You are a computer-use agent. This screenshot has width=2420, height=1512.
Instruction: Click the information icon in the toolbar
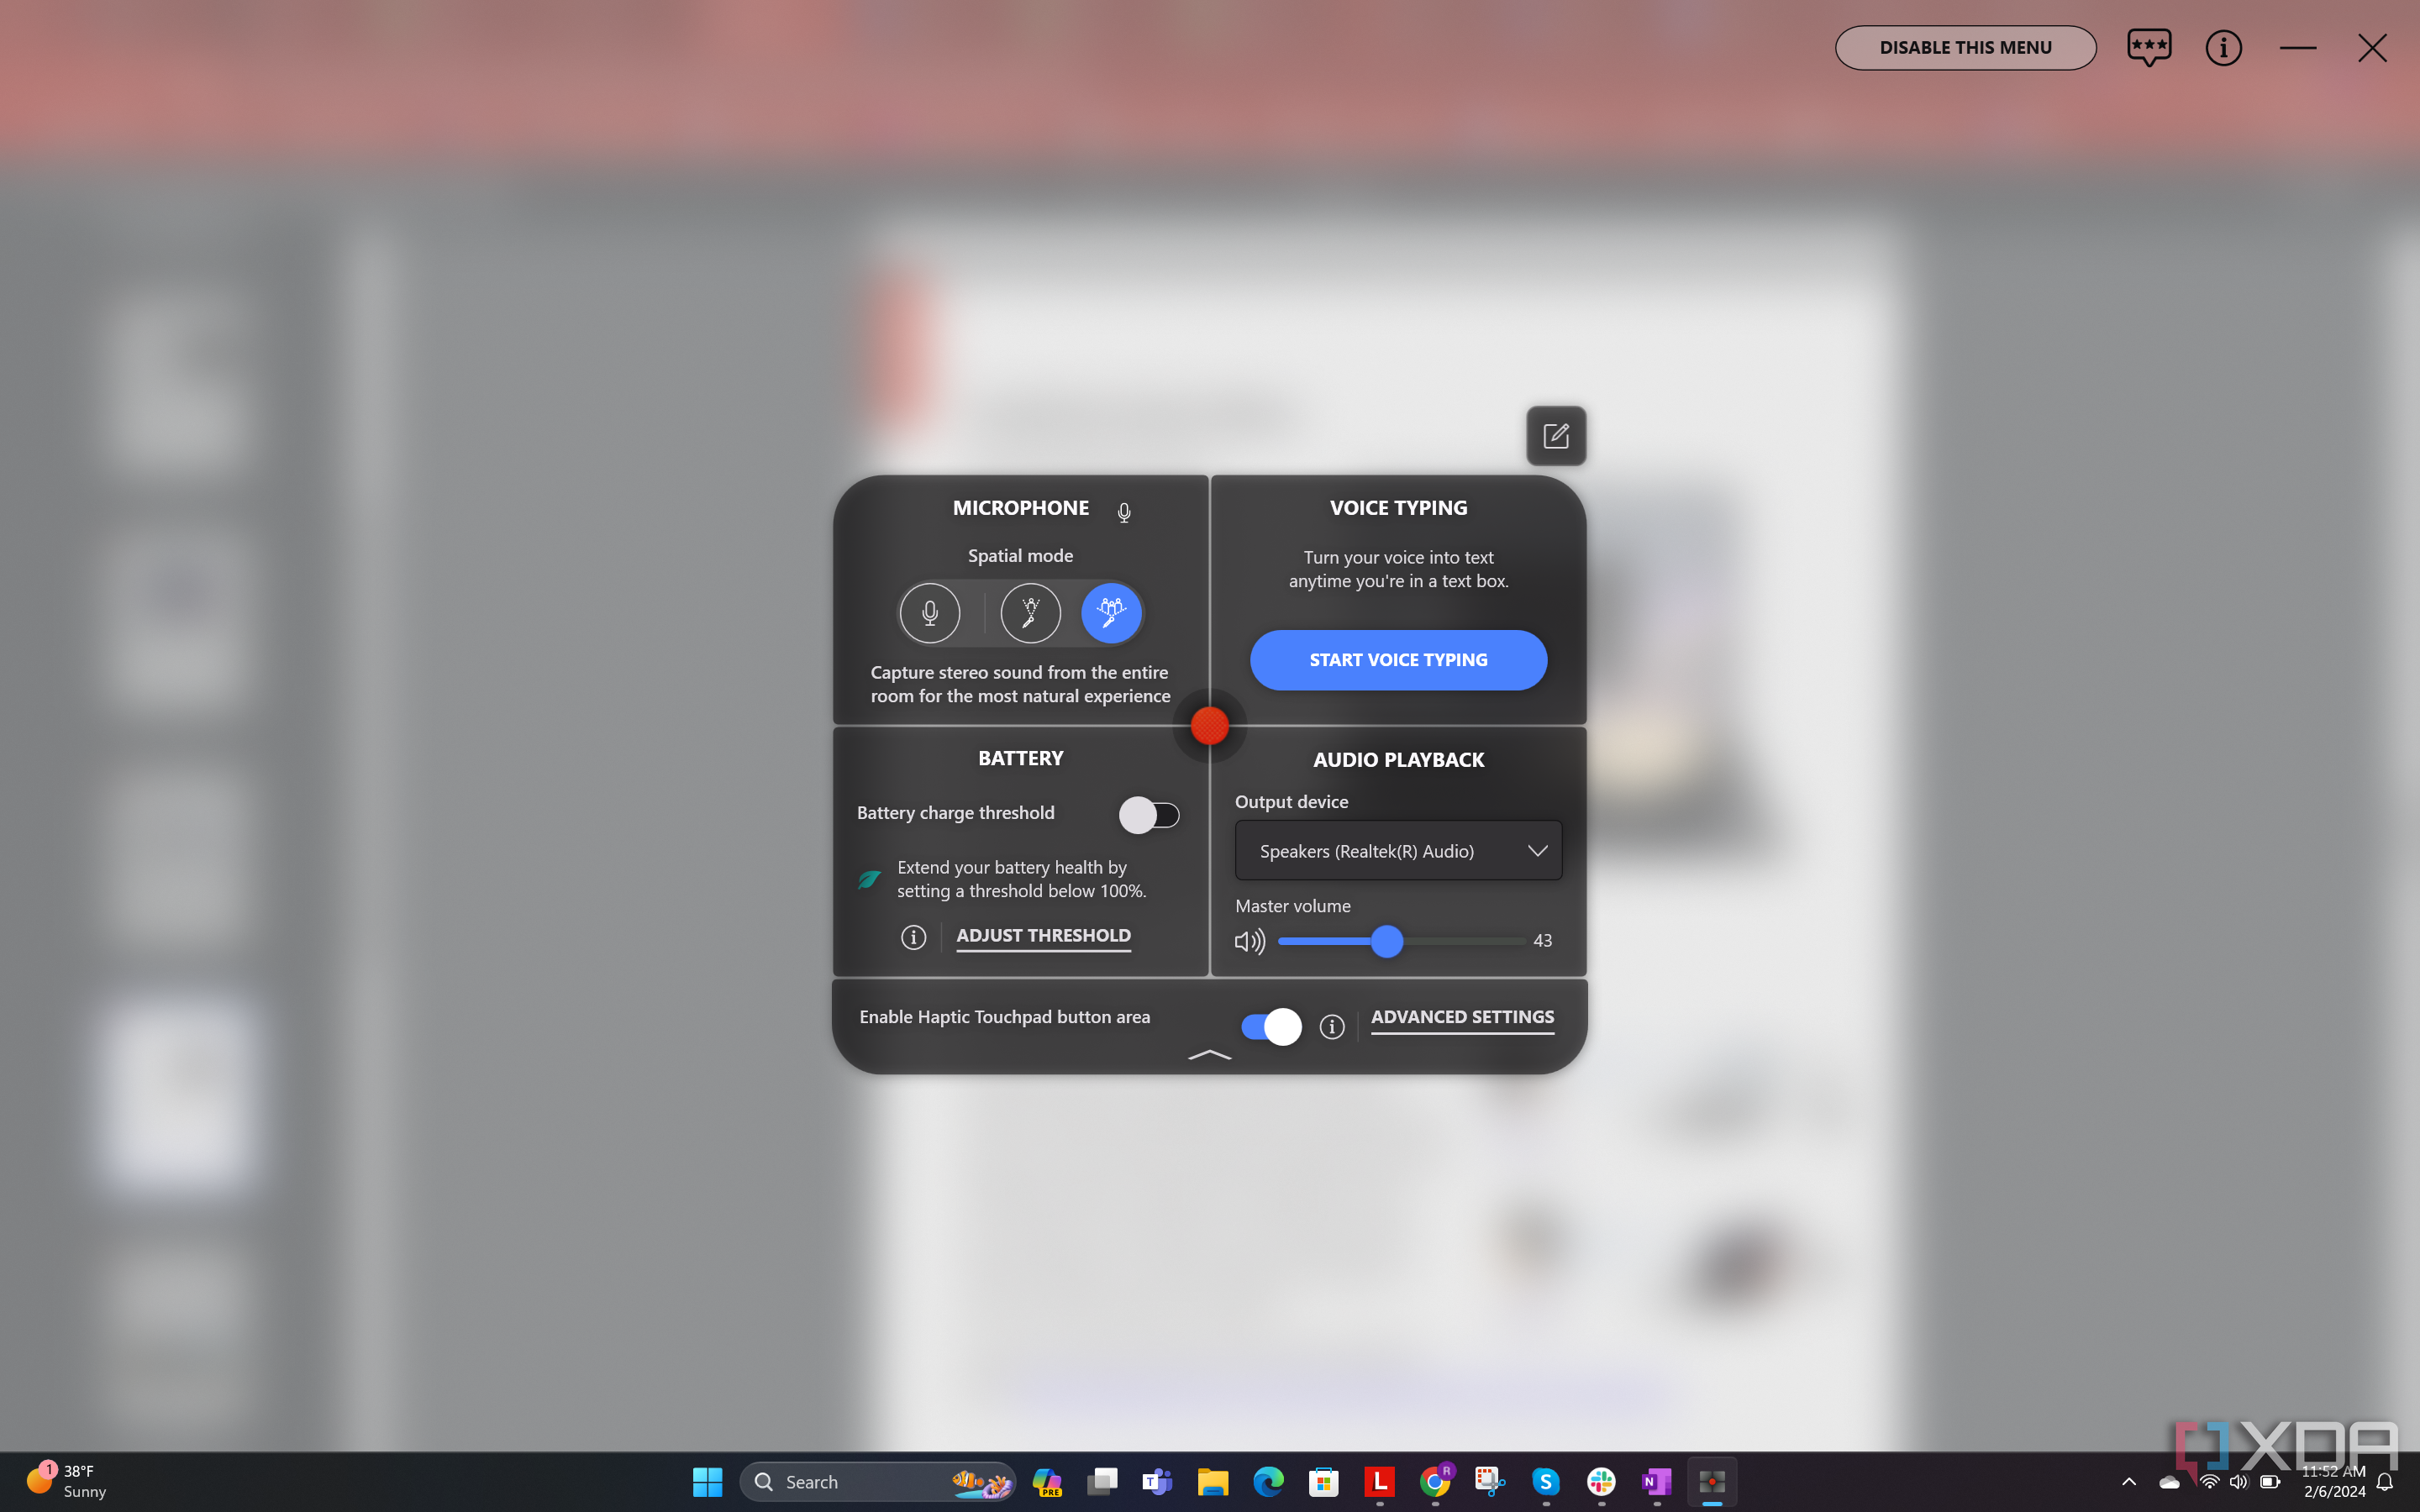pyautogui.click(x=2223, y=47)
